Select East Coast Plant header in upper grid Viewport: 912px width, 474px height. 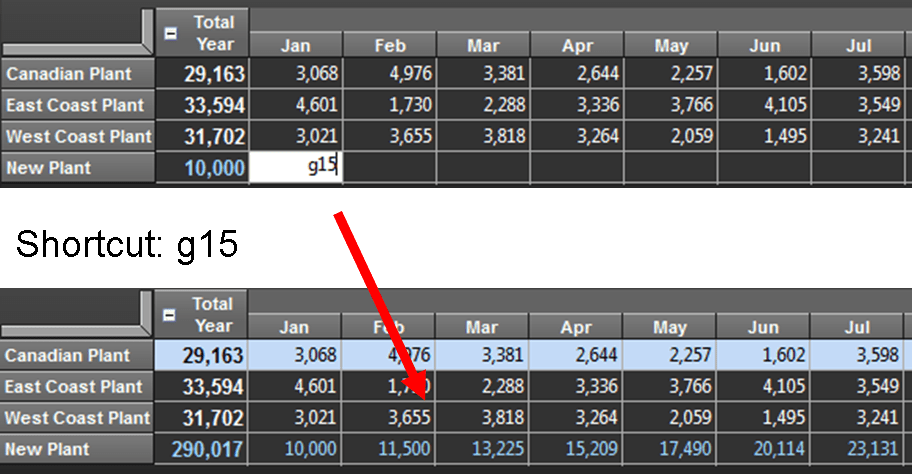pyautogui.click(x=78, y=105)
